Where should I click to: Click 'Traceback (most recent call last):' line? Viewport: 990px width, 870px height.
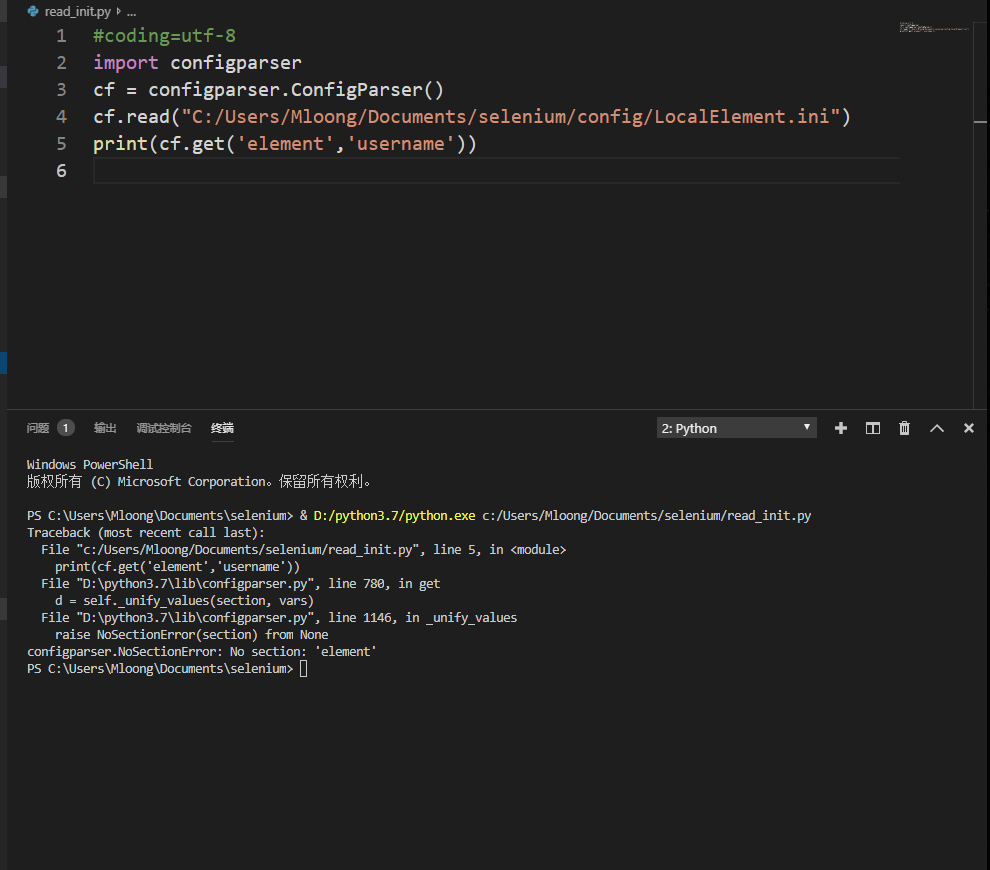pos(146,533)
